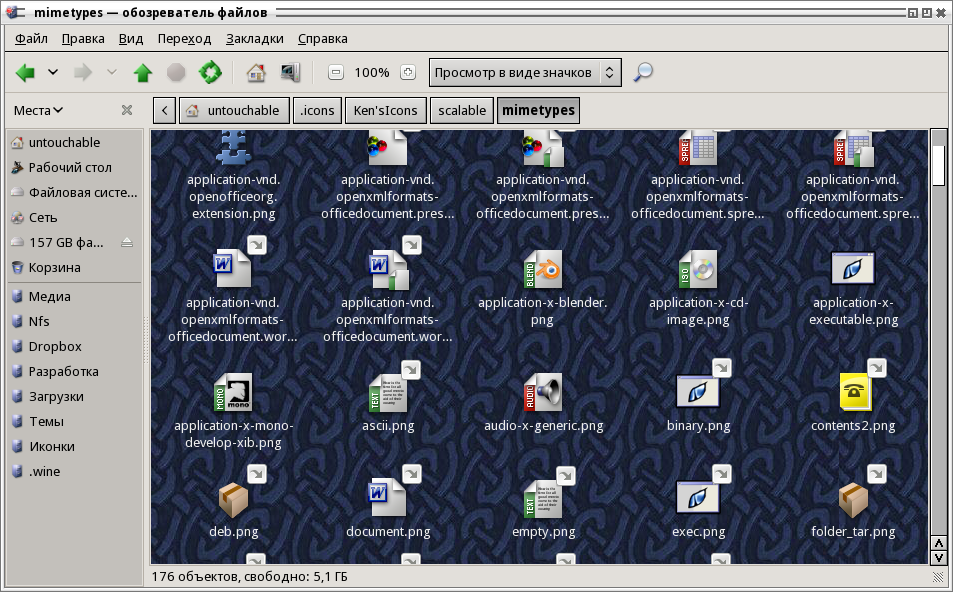
Task: Click the 100% zoom level label
Action: tap(371, 72)
